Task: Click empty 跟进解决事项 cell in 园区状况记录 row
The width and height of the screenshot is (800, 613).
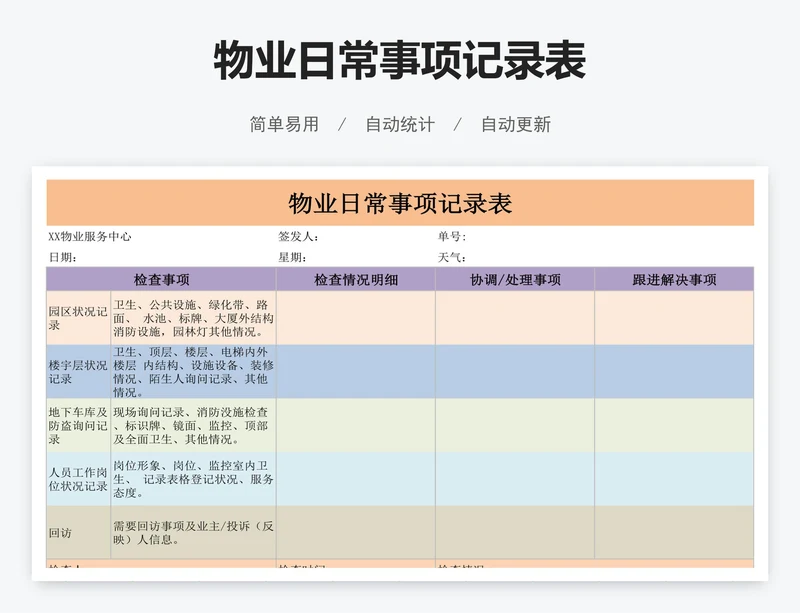Action: point(674,318)
